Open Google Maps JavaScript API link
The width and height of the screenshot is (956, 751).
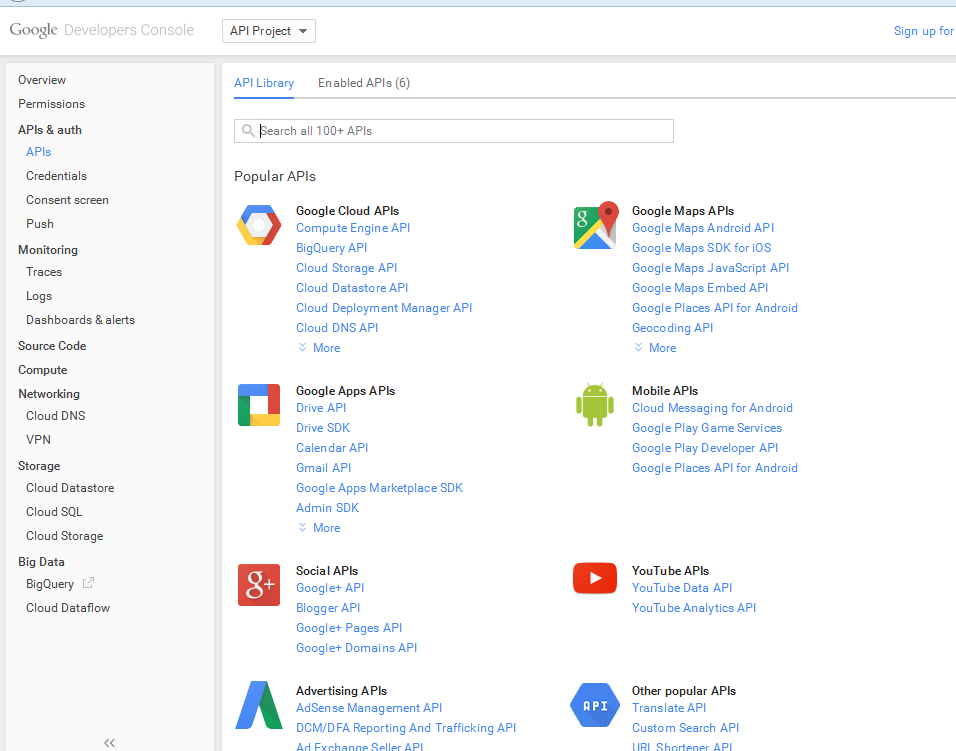[x=710, y=268]
